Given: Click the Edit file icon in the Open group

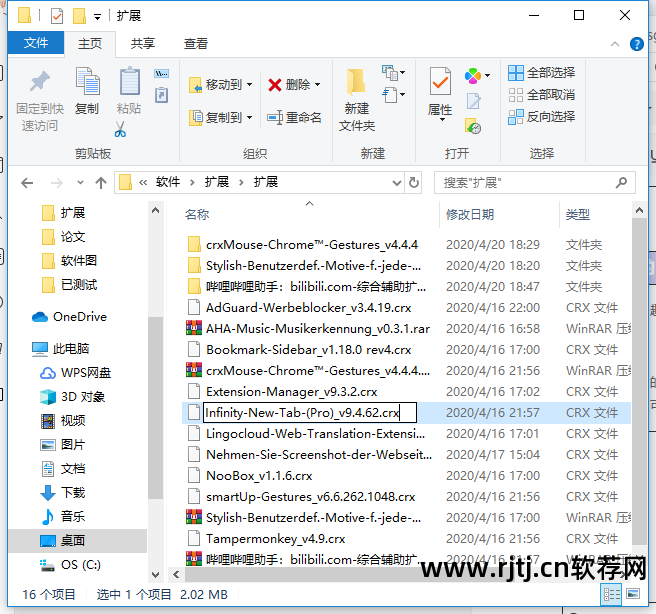Looking at the screenshot, I should (x=473, y=102).
